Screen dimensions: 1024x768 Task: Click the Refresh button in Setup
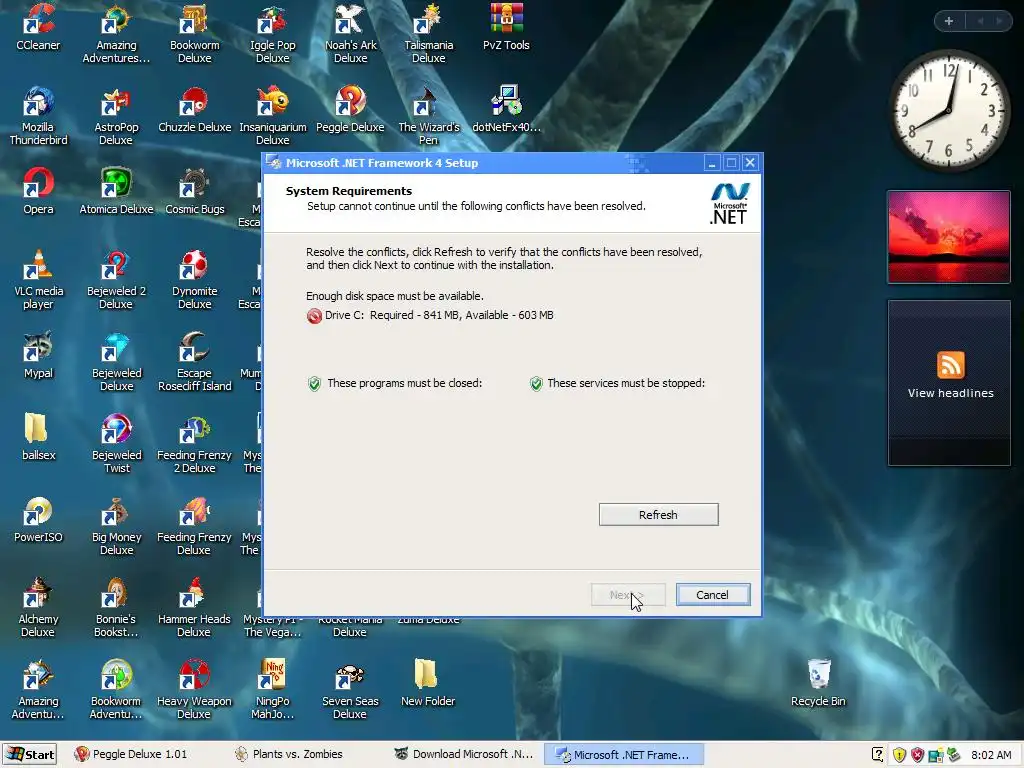pyautogui.click(x=658, y=515)
